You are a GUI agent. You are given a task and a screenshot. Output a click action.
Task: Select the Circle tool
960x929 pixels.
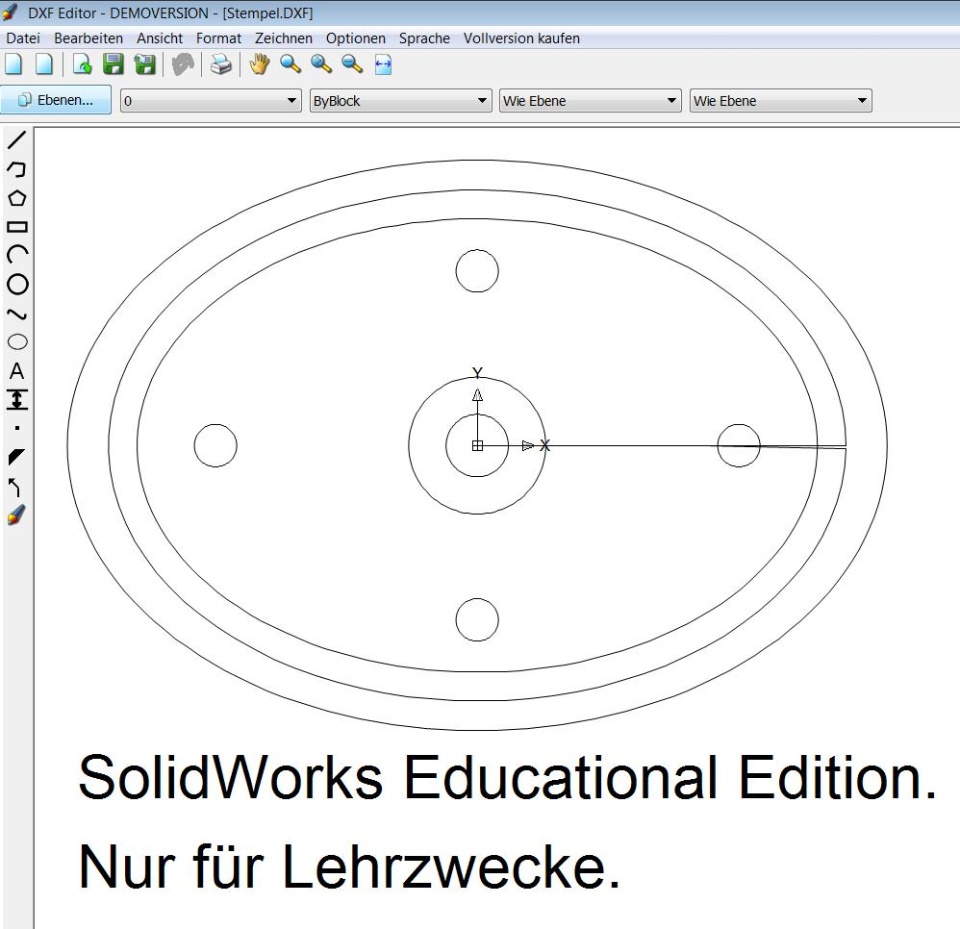(17, 284)
